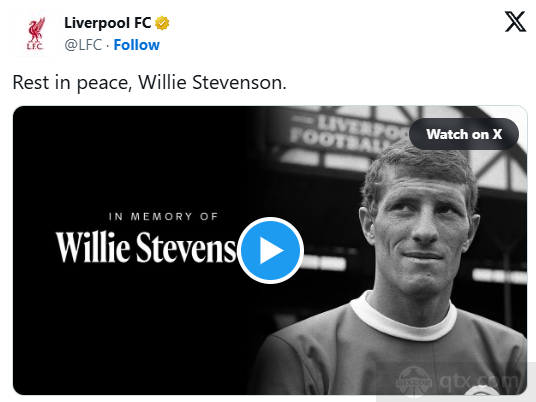Click the Liverpool Football sign in background
Viewport: 536px width, 402px height.
347,133
